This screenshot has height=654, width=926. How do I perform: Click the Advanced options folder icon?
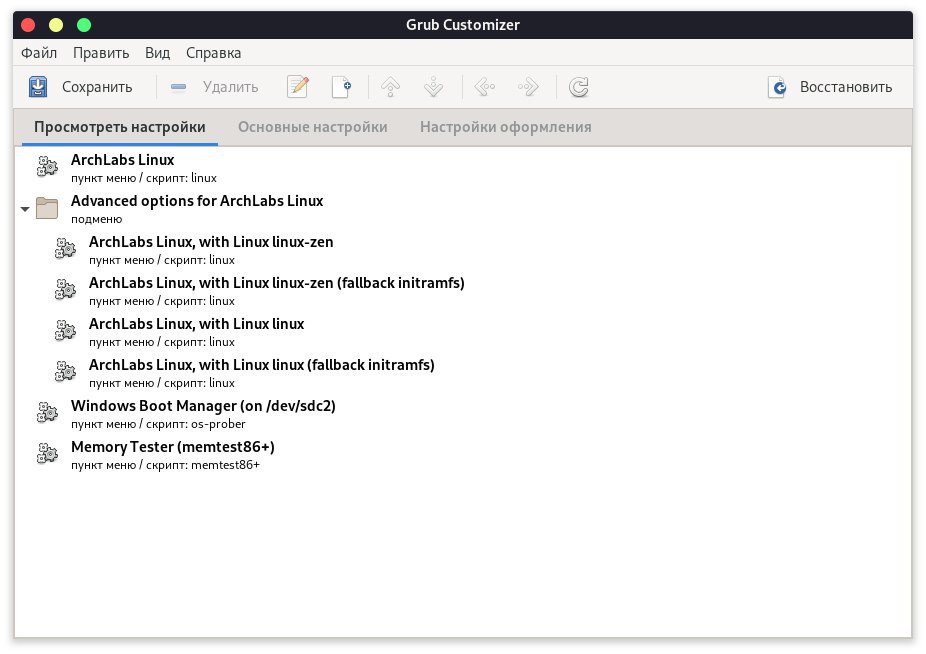pyautogui.click(x=47, y=208)
